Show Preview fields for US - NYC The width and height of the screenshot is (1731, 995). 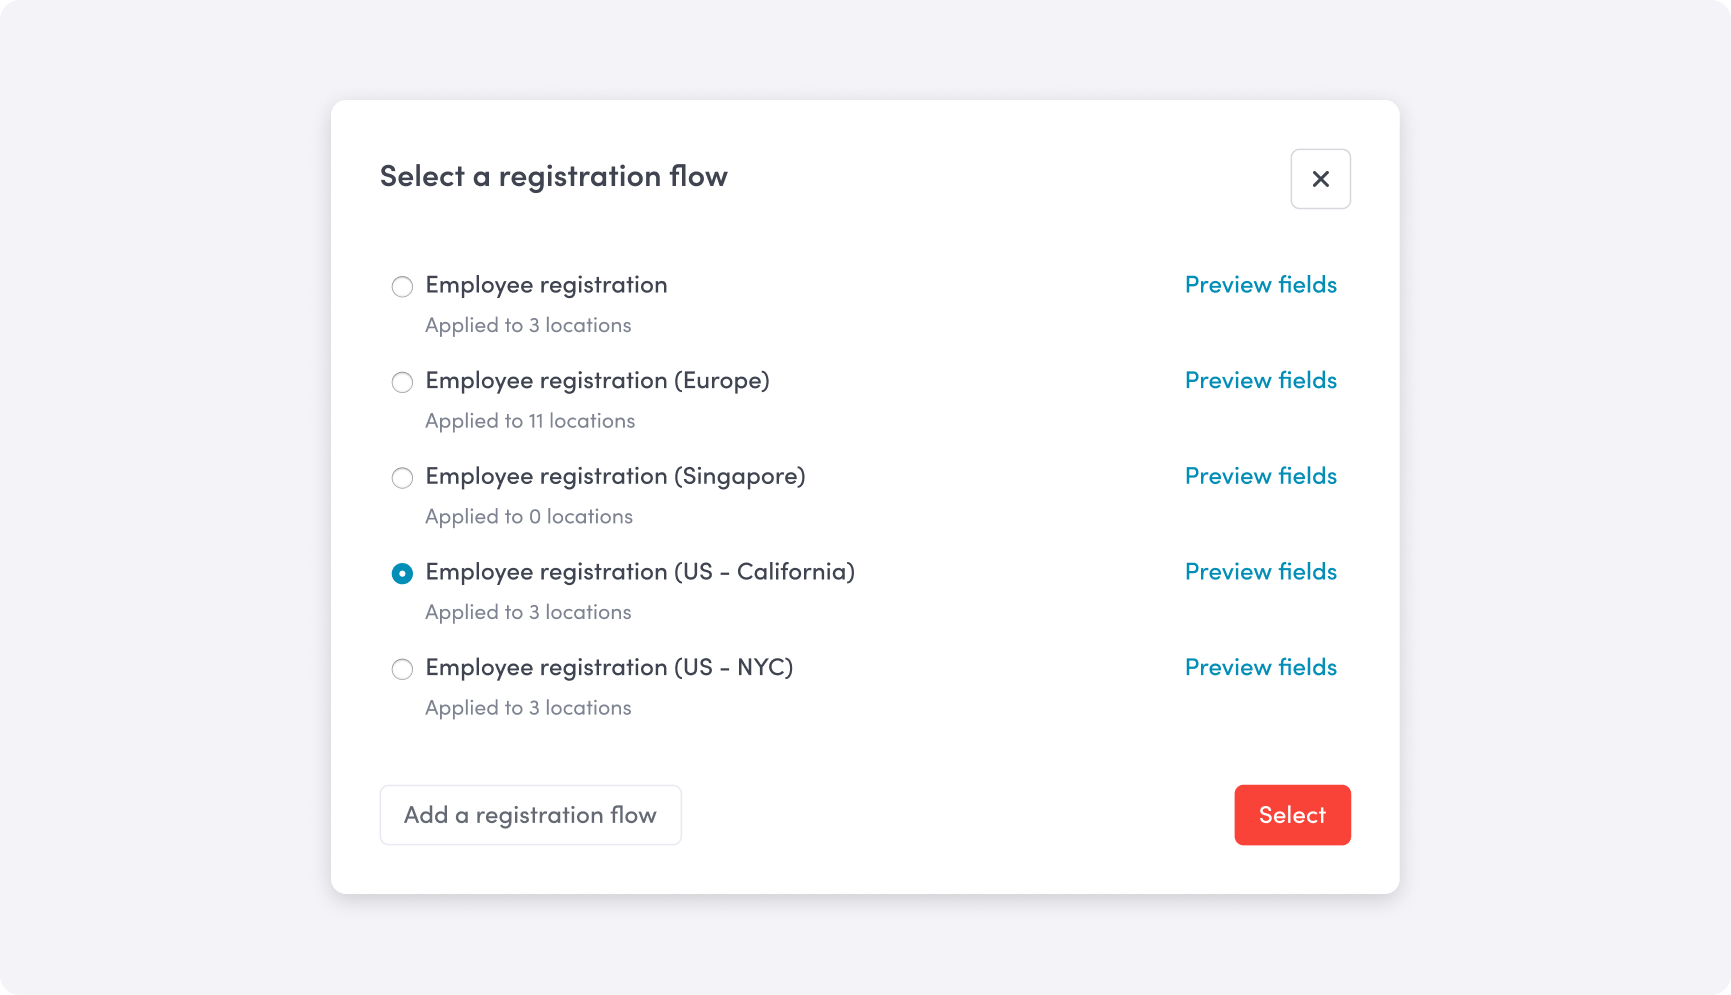click(x=1260, y=667)
